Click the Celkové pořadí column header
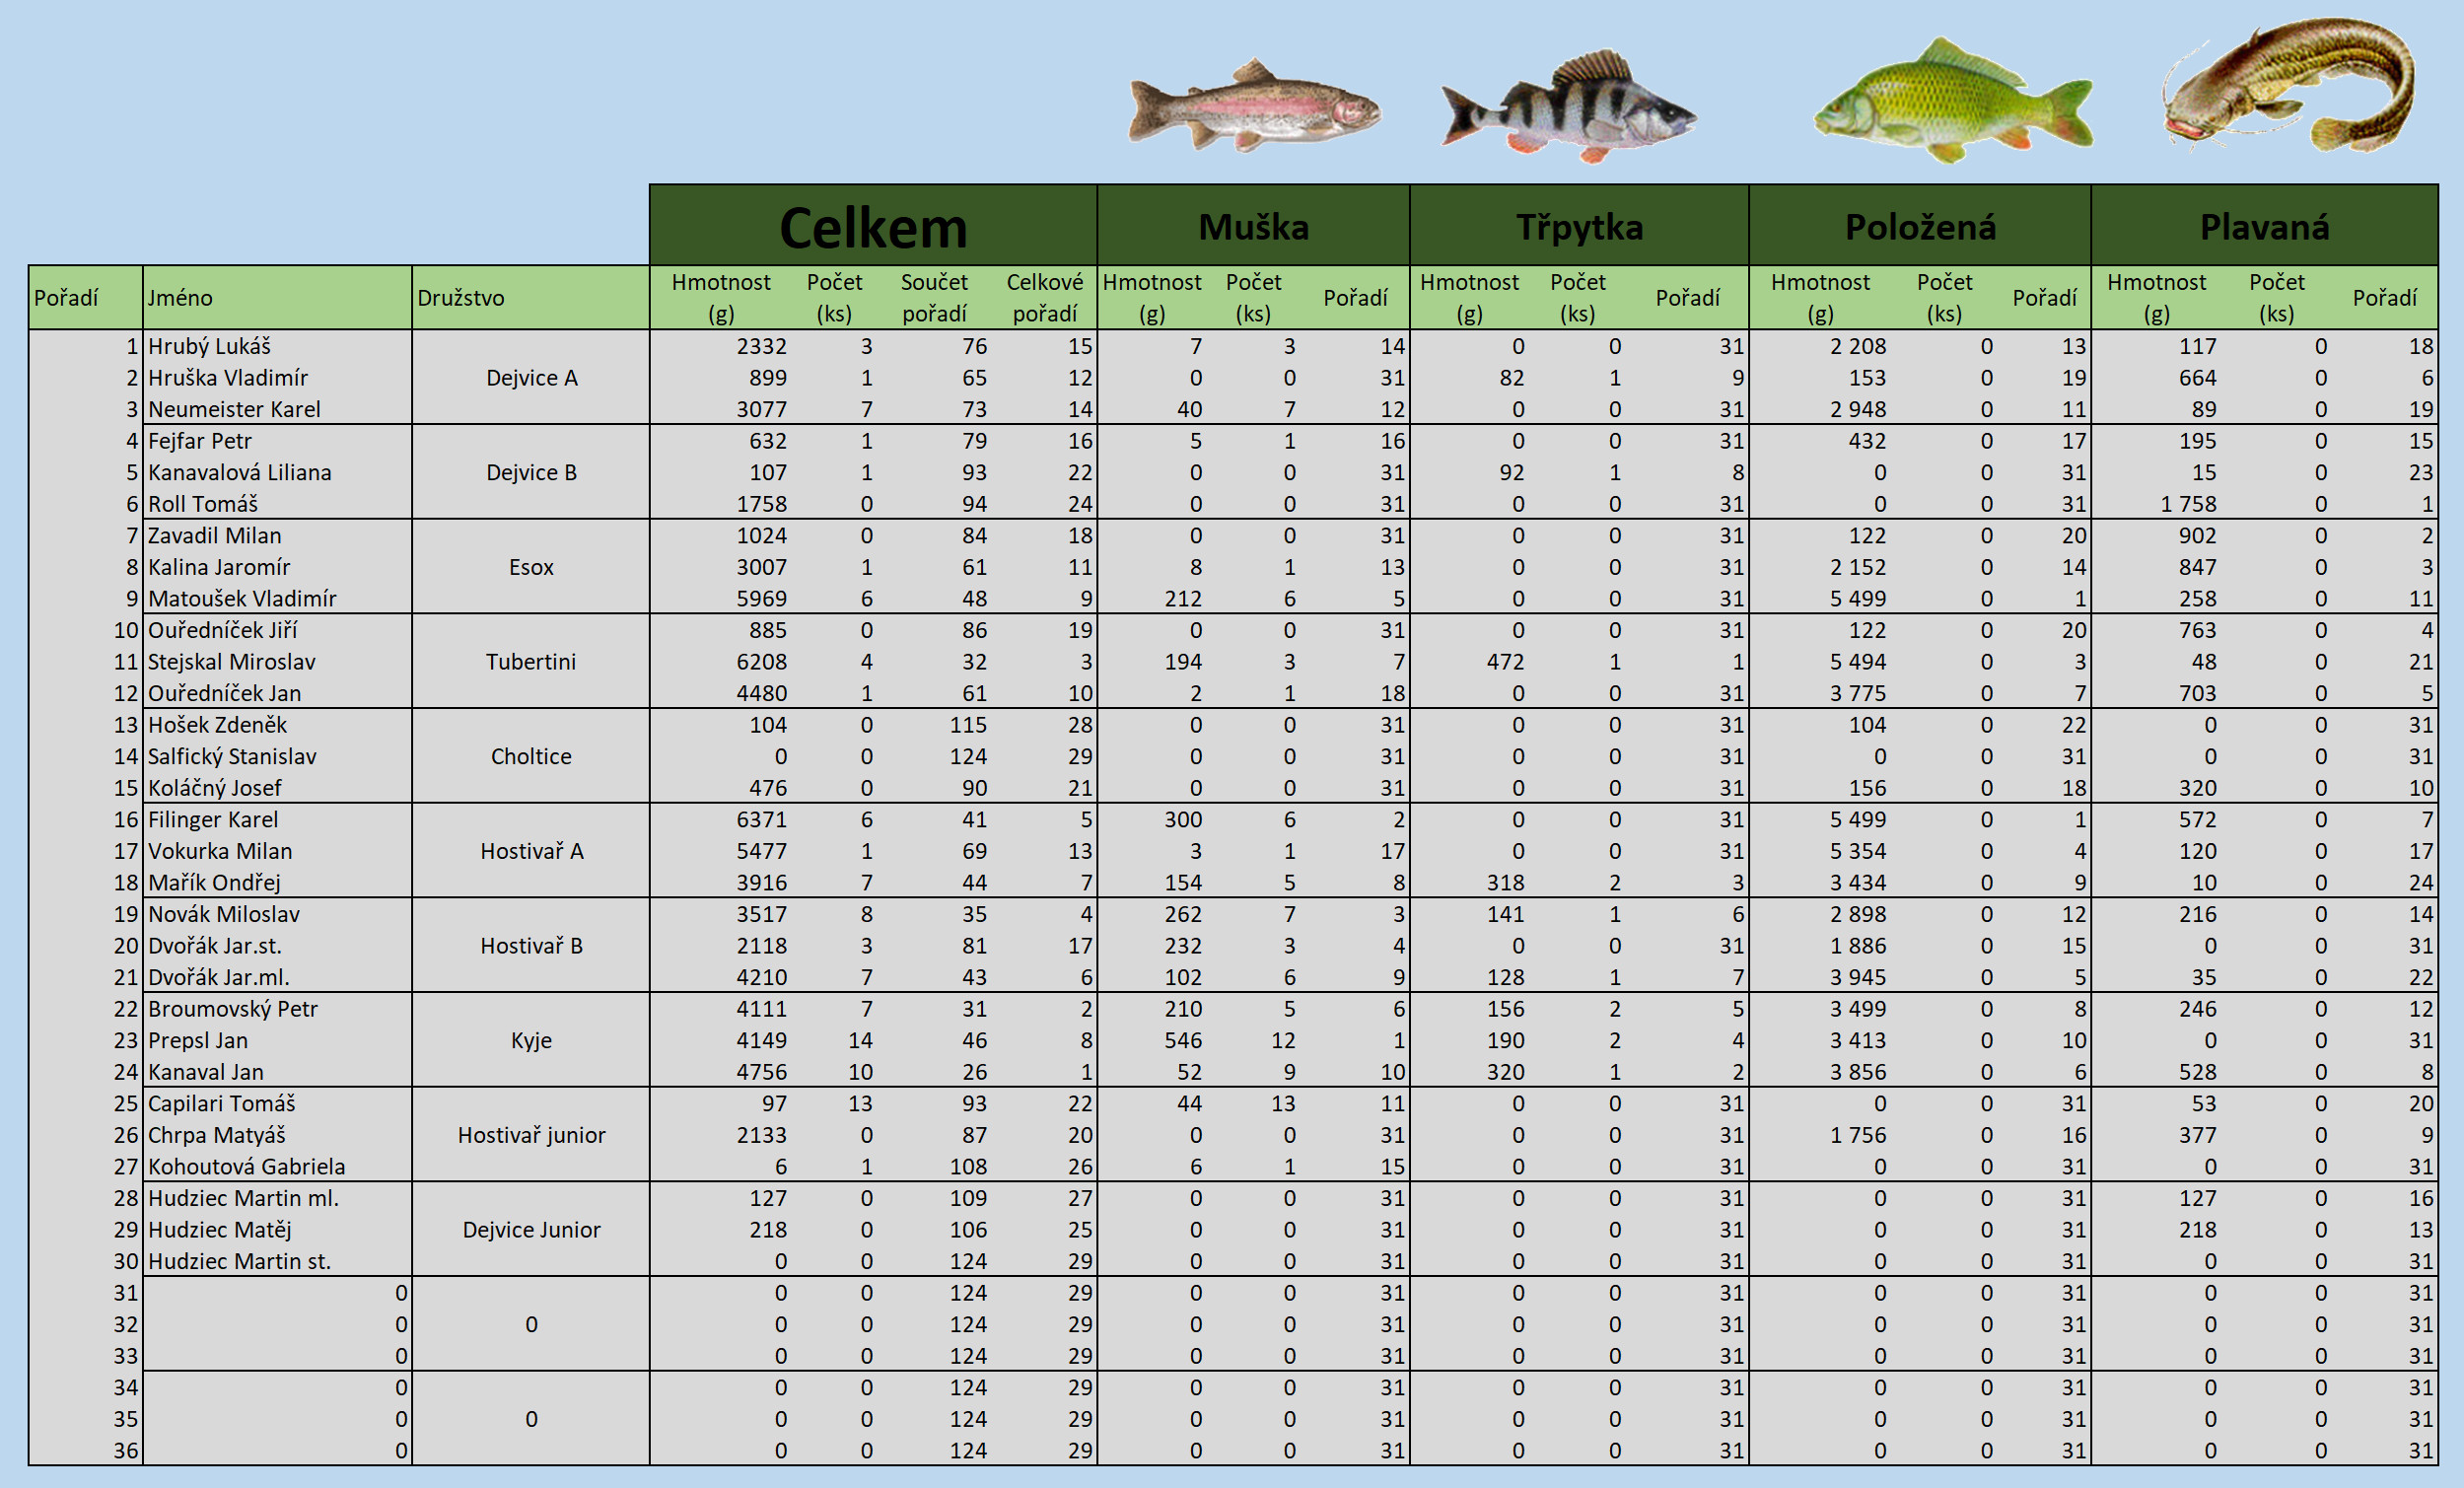 point(1044,298)
